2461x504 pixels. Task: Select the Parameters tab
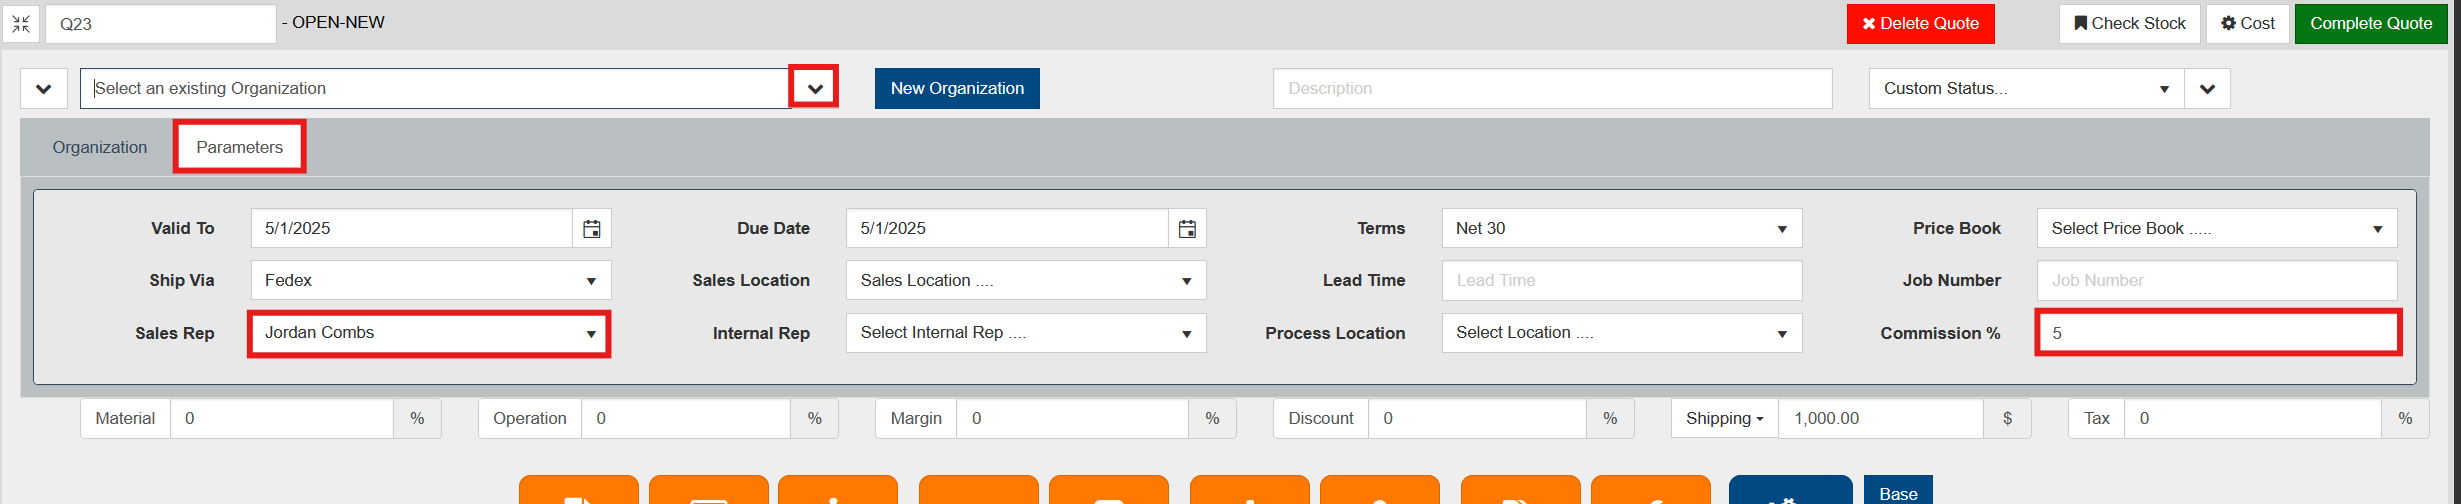click(239, 148)
